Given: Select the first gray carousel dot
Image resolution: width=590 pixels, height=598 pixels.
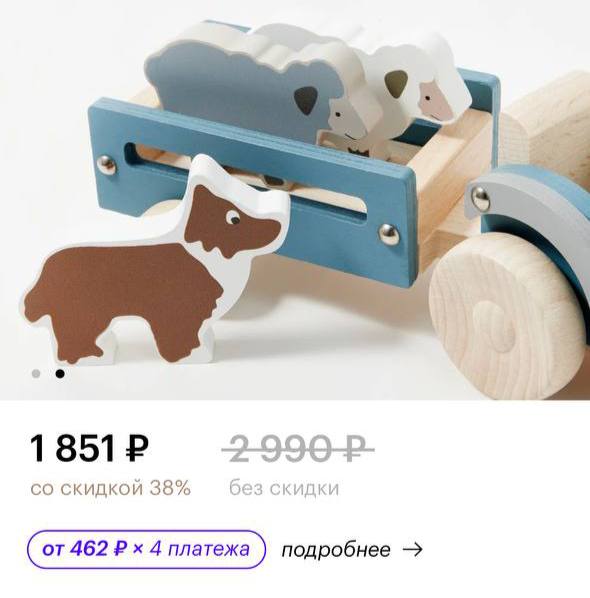Looking at the screenshot, I should pyautogui.click(x=36, y=373).
